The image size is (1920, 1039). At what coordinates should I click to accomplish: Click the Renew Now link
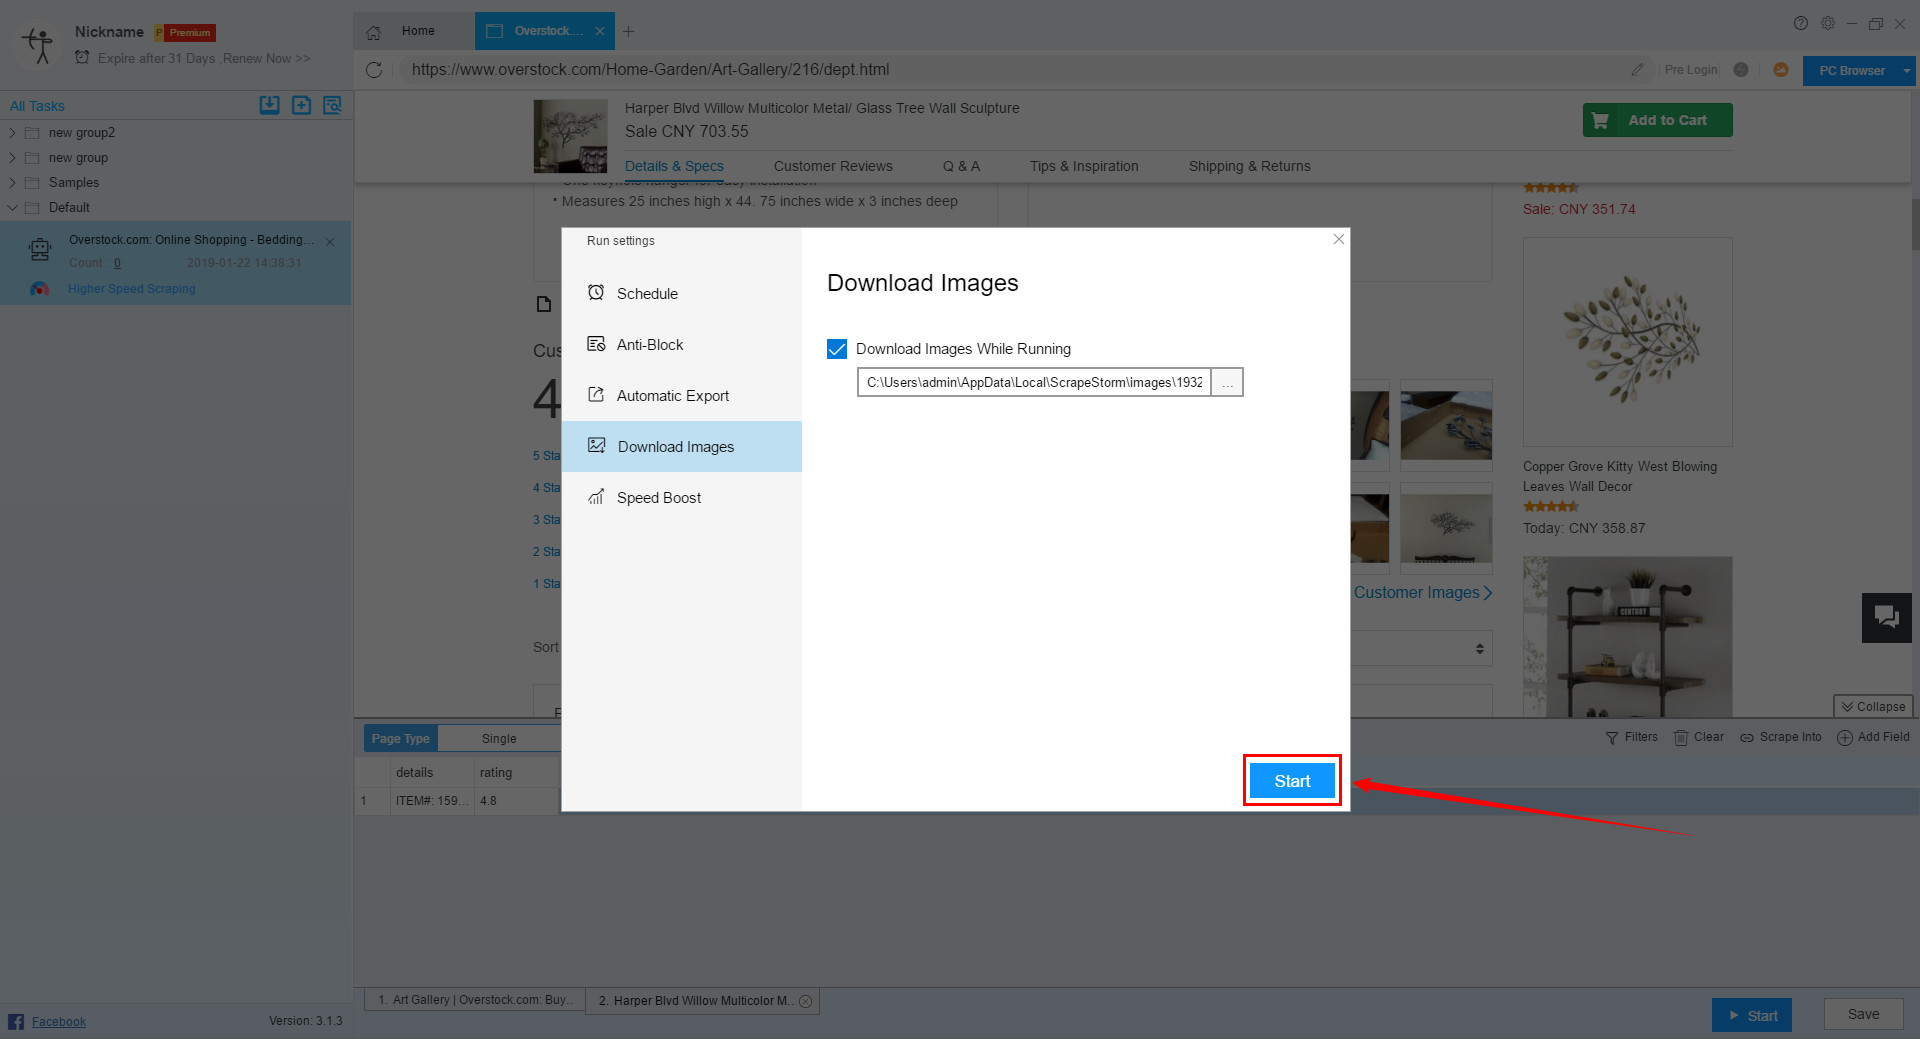(x=266, y=59)
